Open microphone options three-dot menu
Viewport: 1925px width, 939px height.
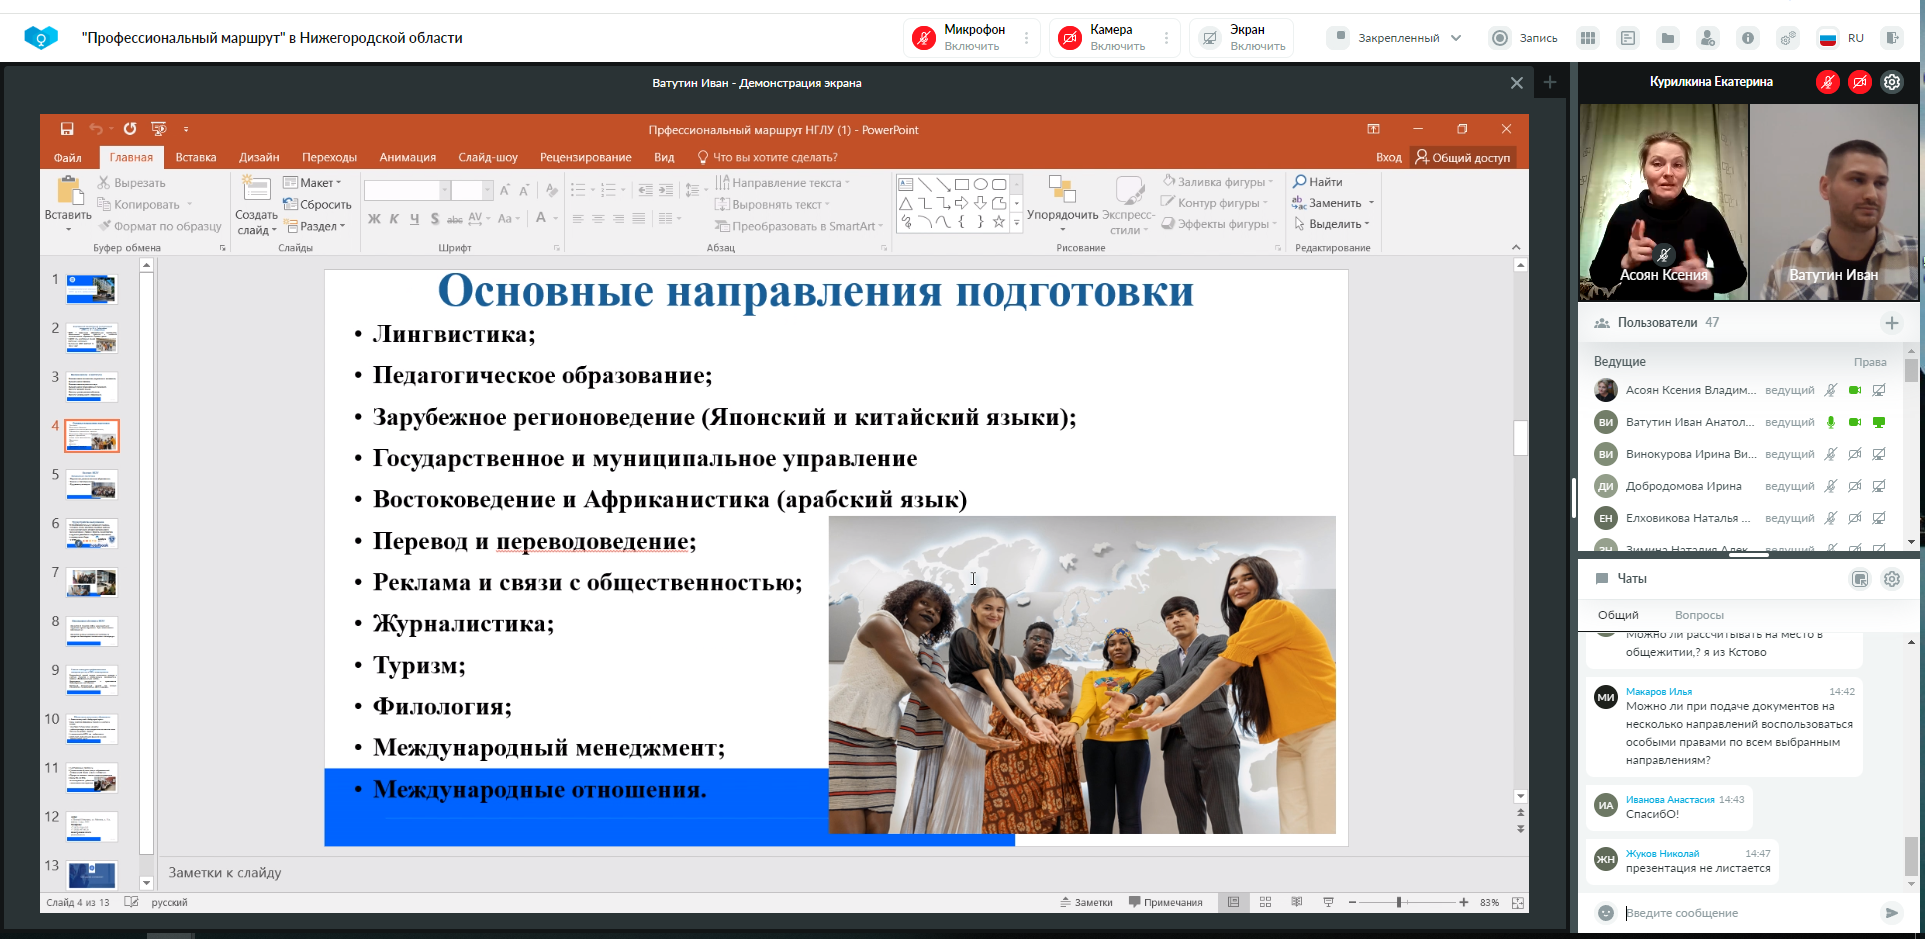coord(1026,38)
